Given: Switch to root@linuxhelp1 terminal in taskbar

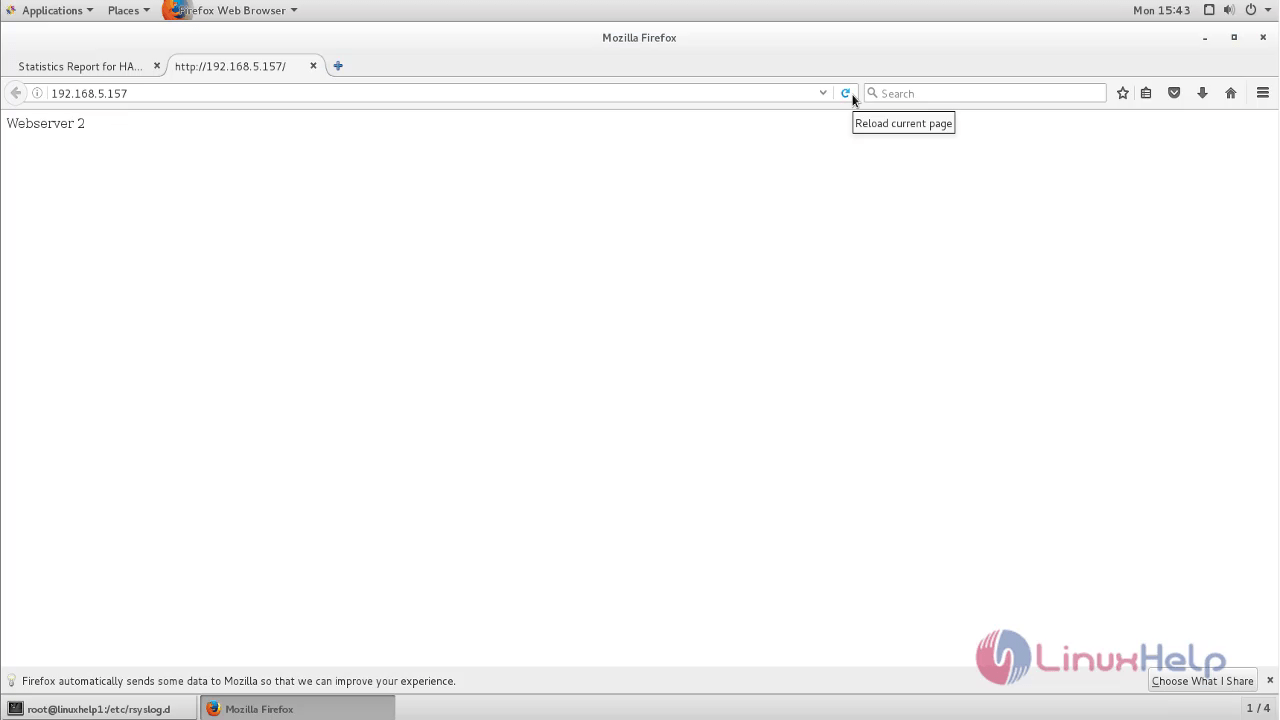Looking at the screenshot, I should 99,708.
